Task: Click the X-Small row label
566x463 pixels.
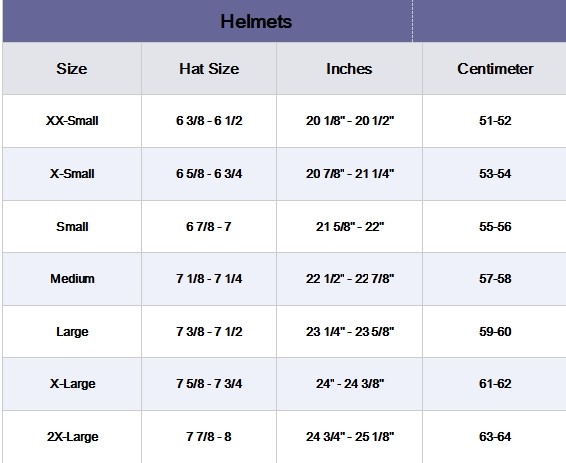Action: coord(72,174)
